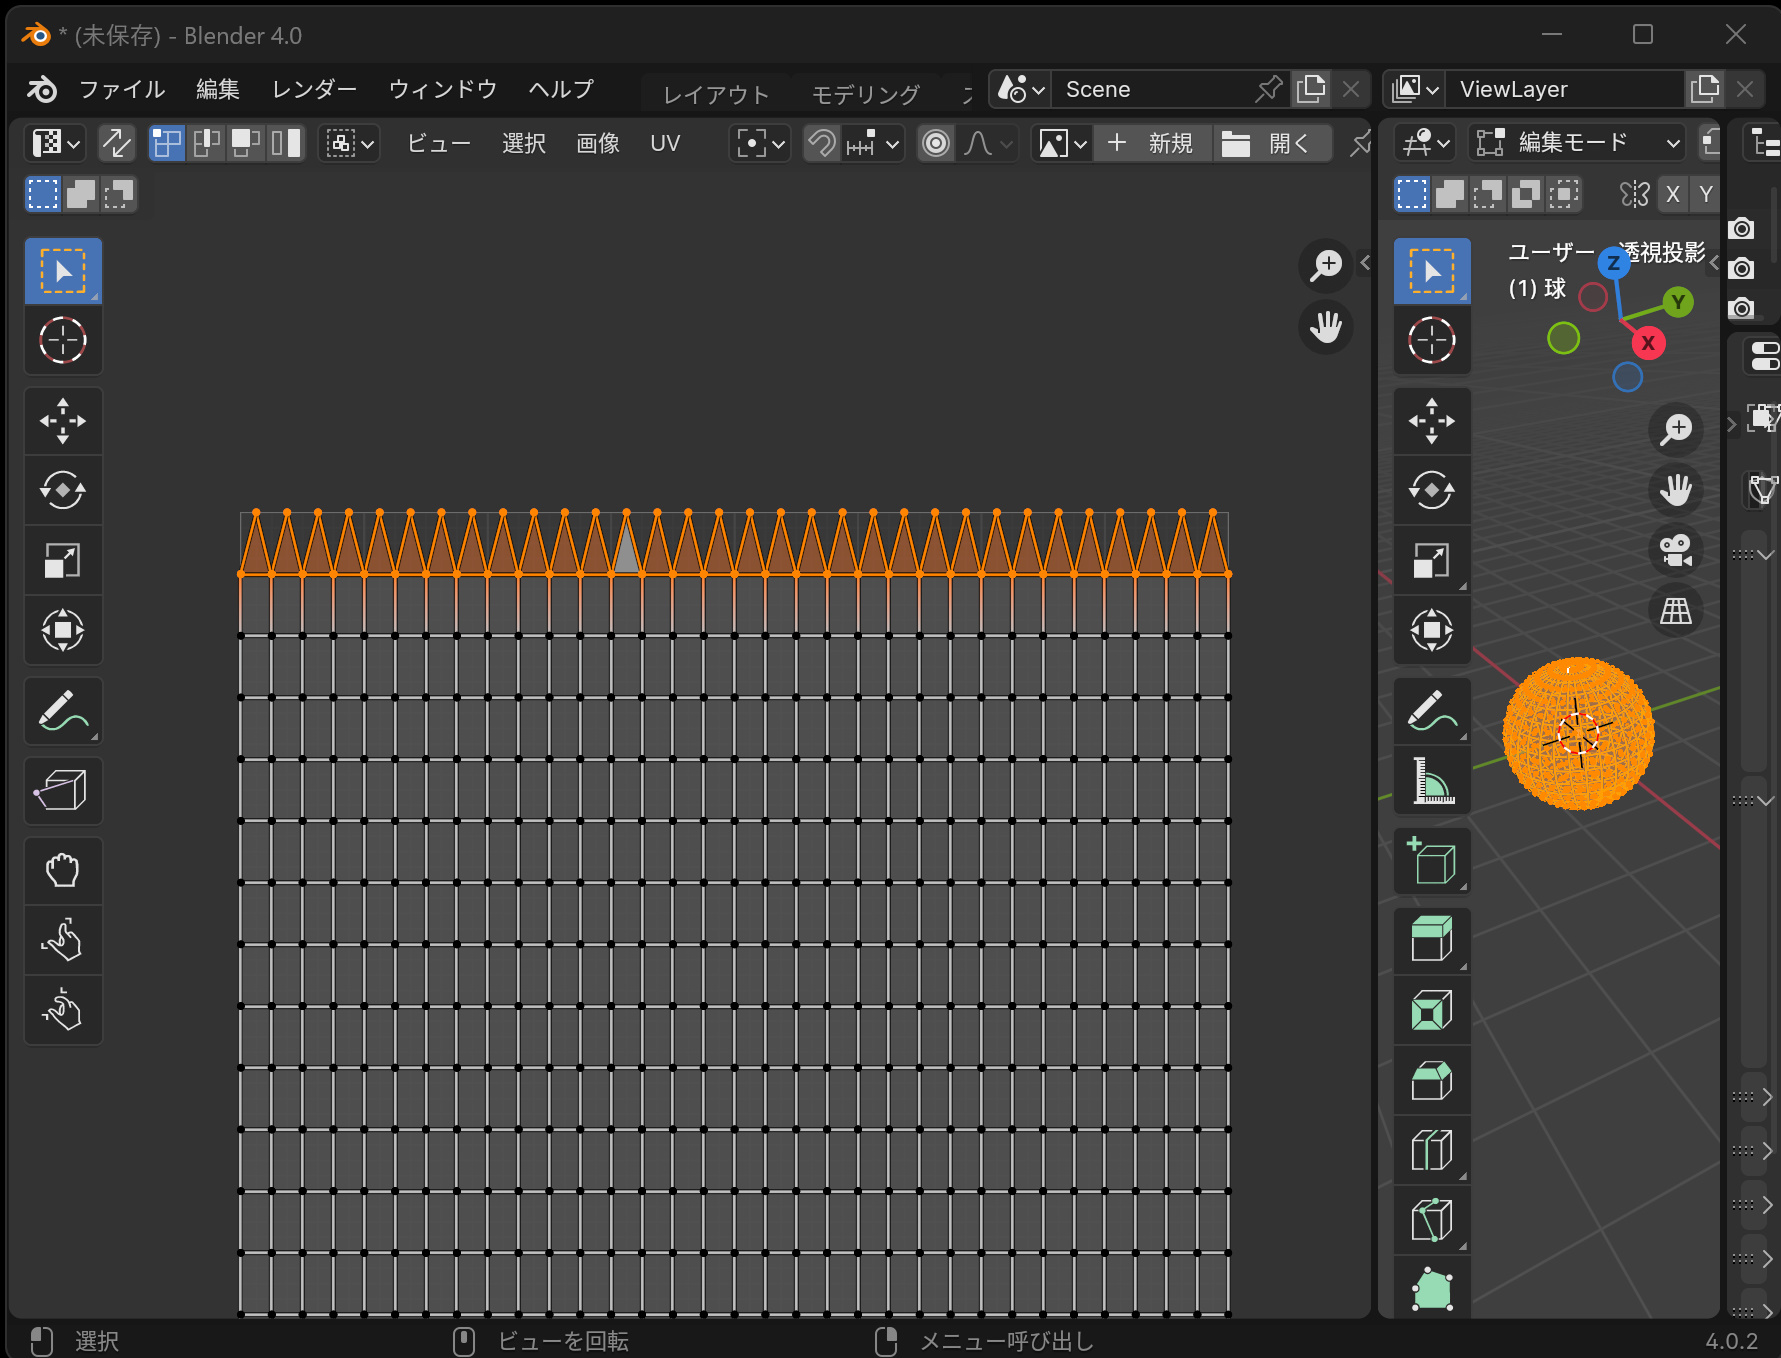Select the Measure tool in 3D viewport
Viewport: 1781px width, 1358px height.
[1431, 781]
